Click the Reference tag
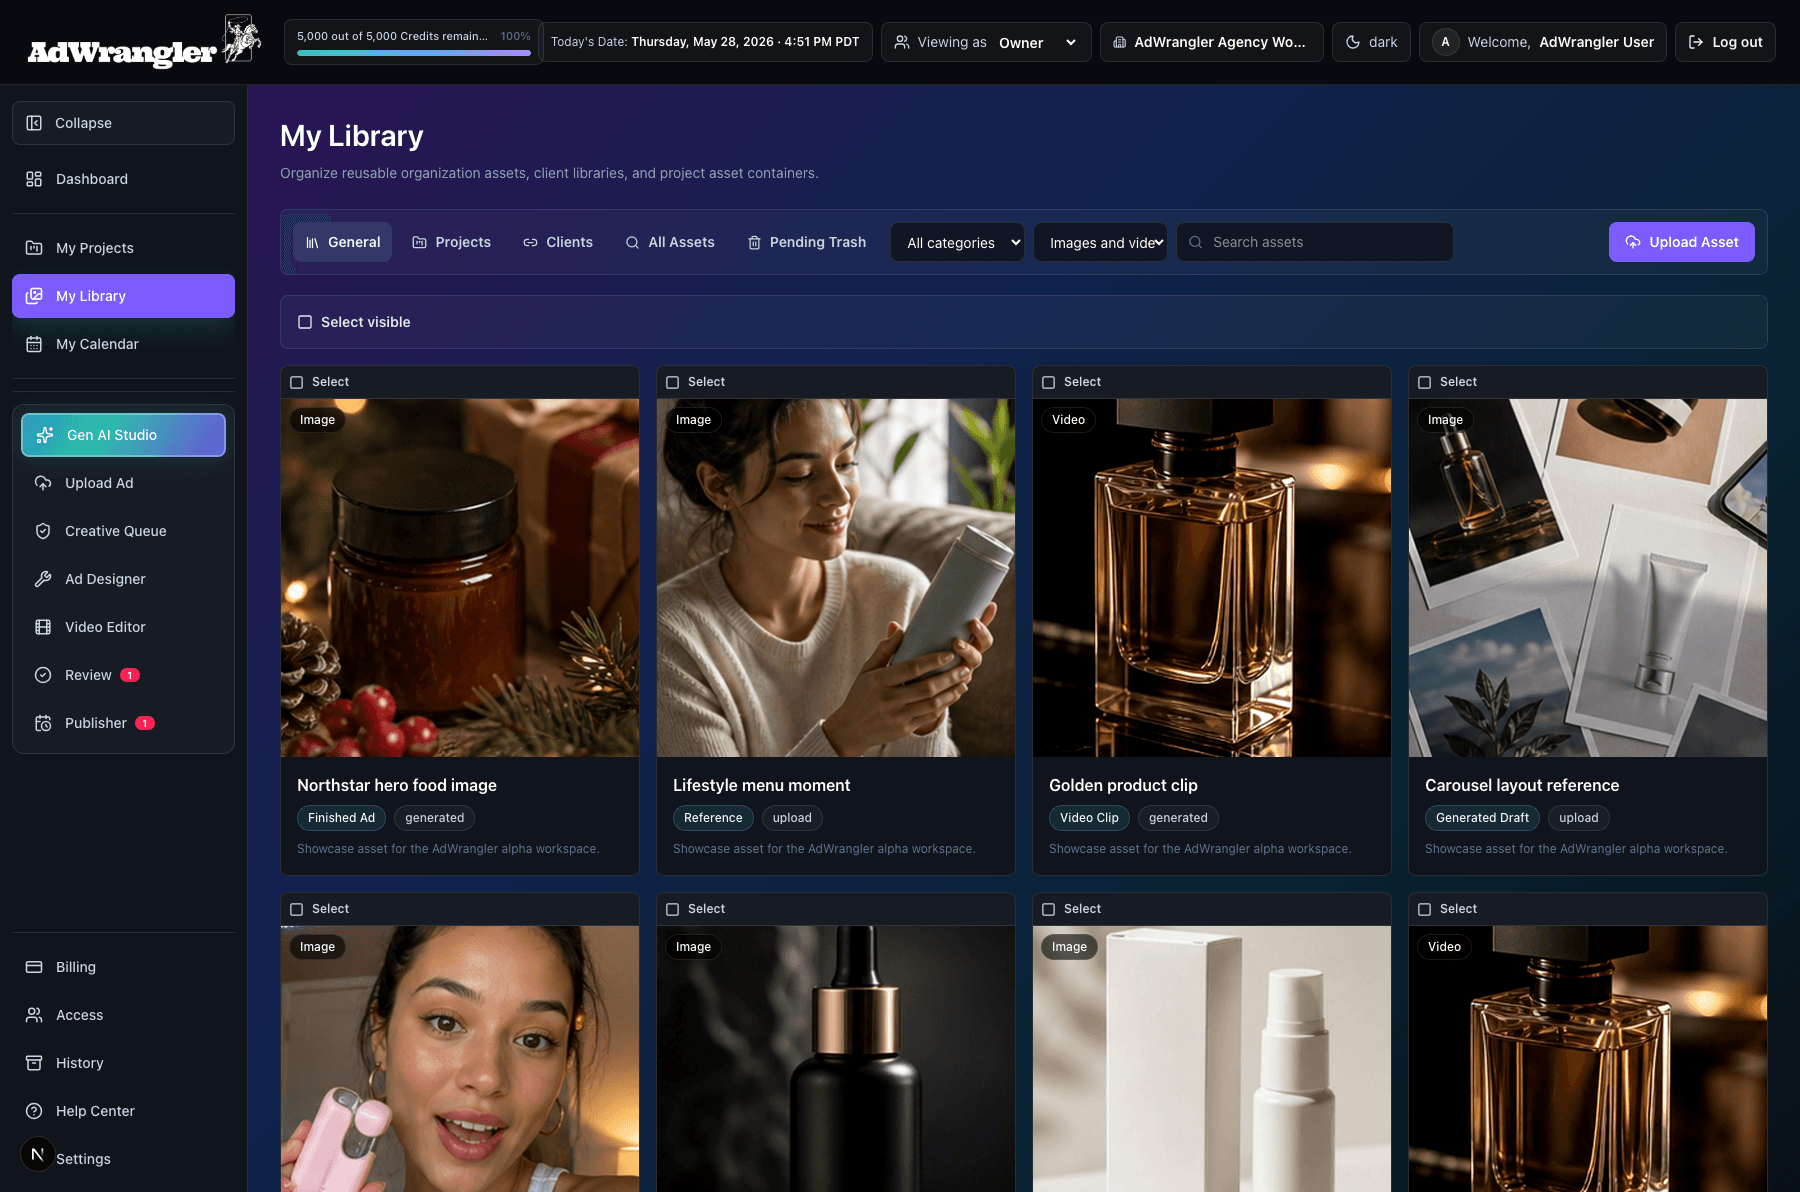Image resolution: width=1800 pixels, height=1192 pixels. pos(713,818)
